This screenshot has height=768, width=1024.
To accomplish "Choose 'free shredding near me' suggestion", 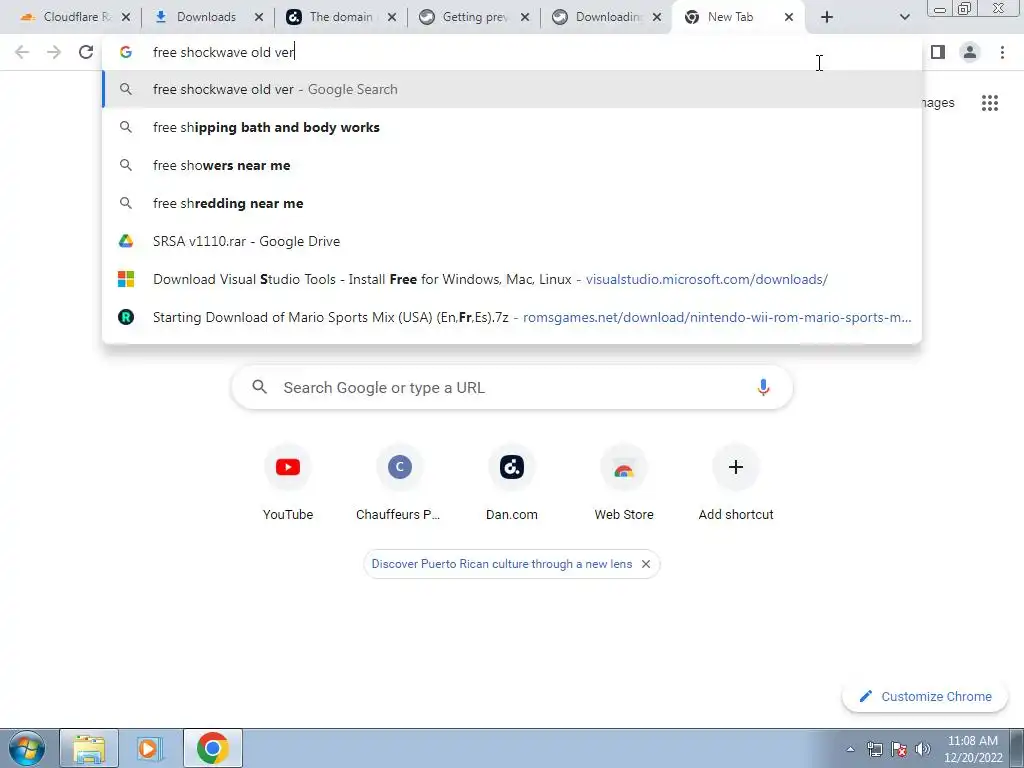I will pos(512,203).
